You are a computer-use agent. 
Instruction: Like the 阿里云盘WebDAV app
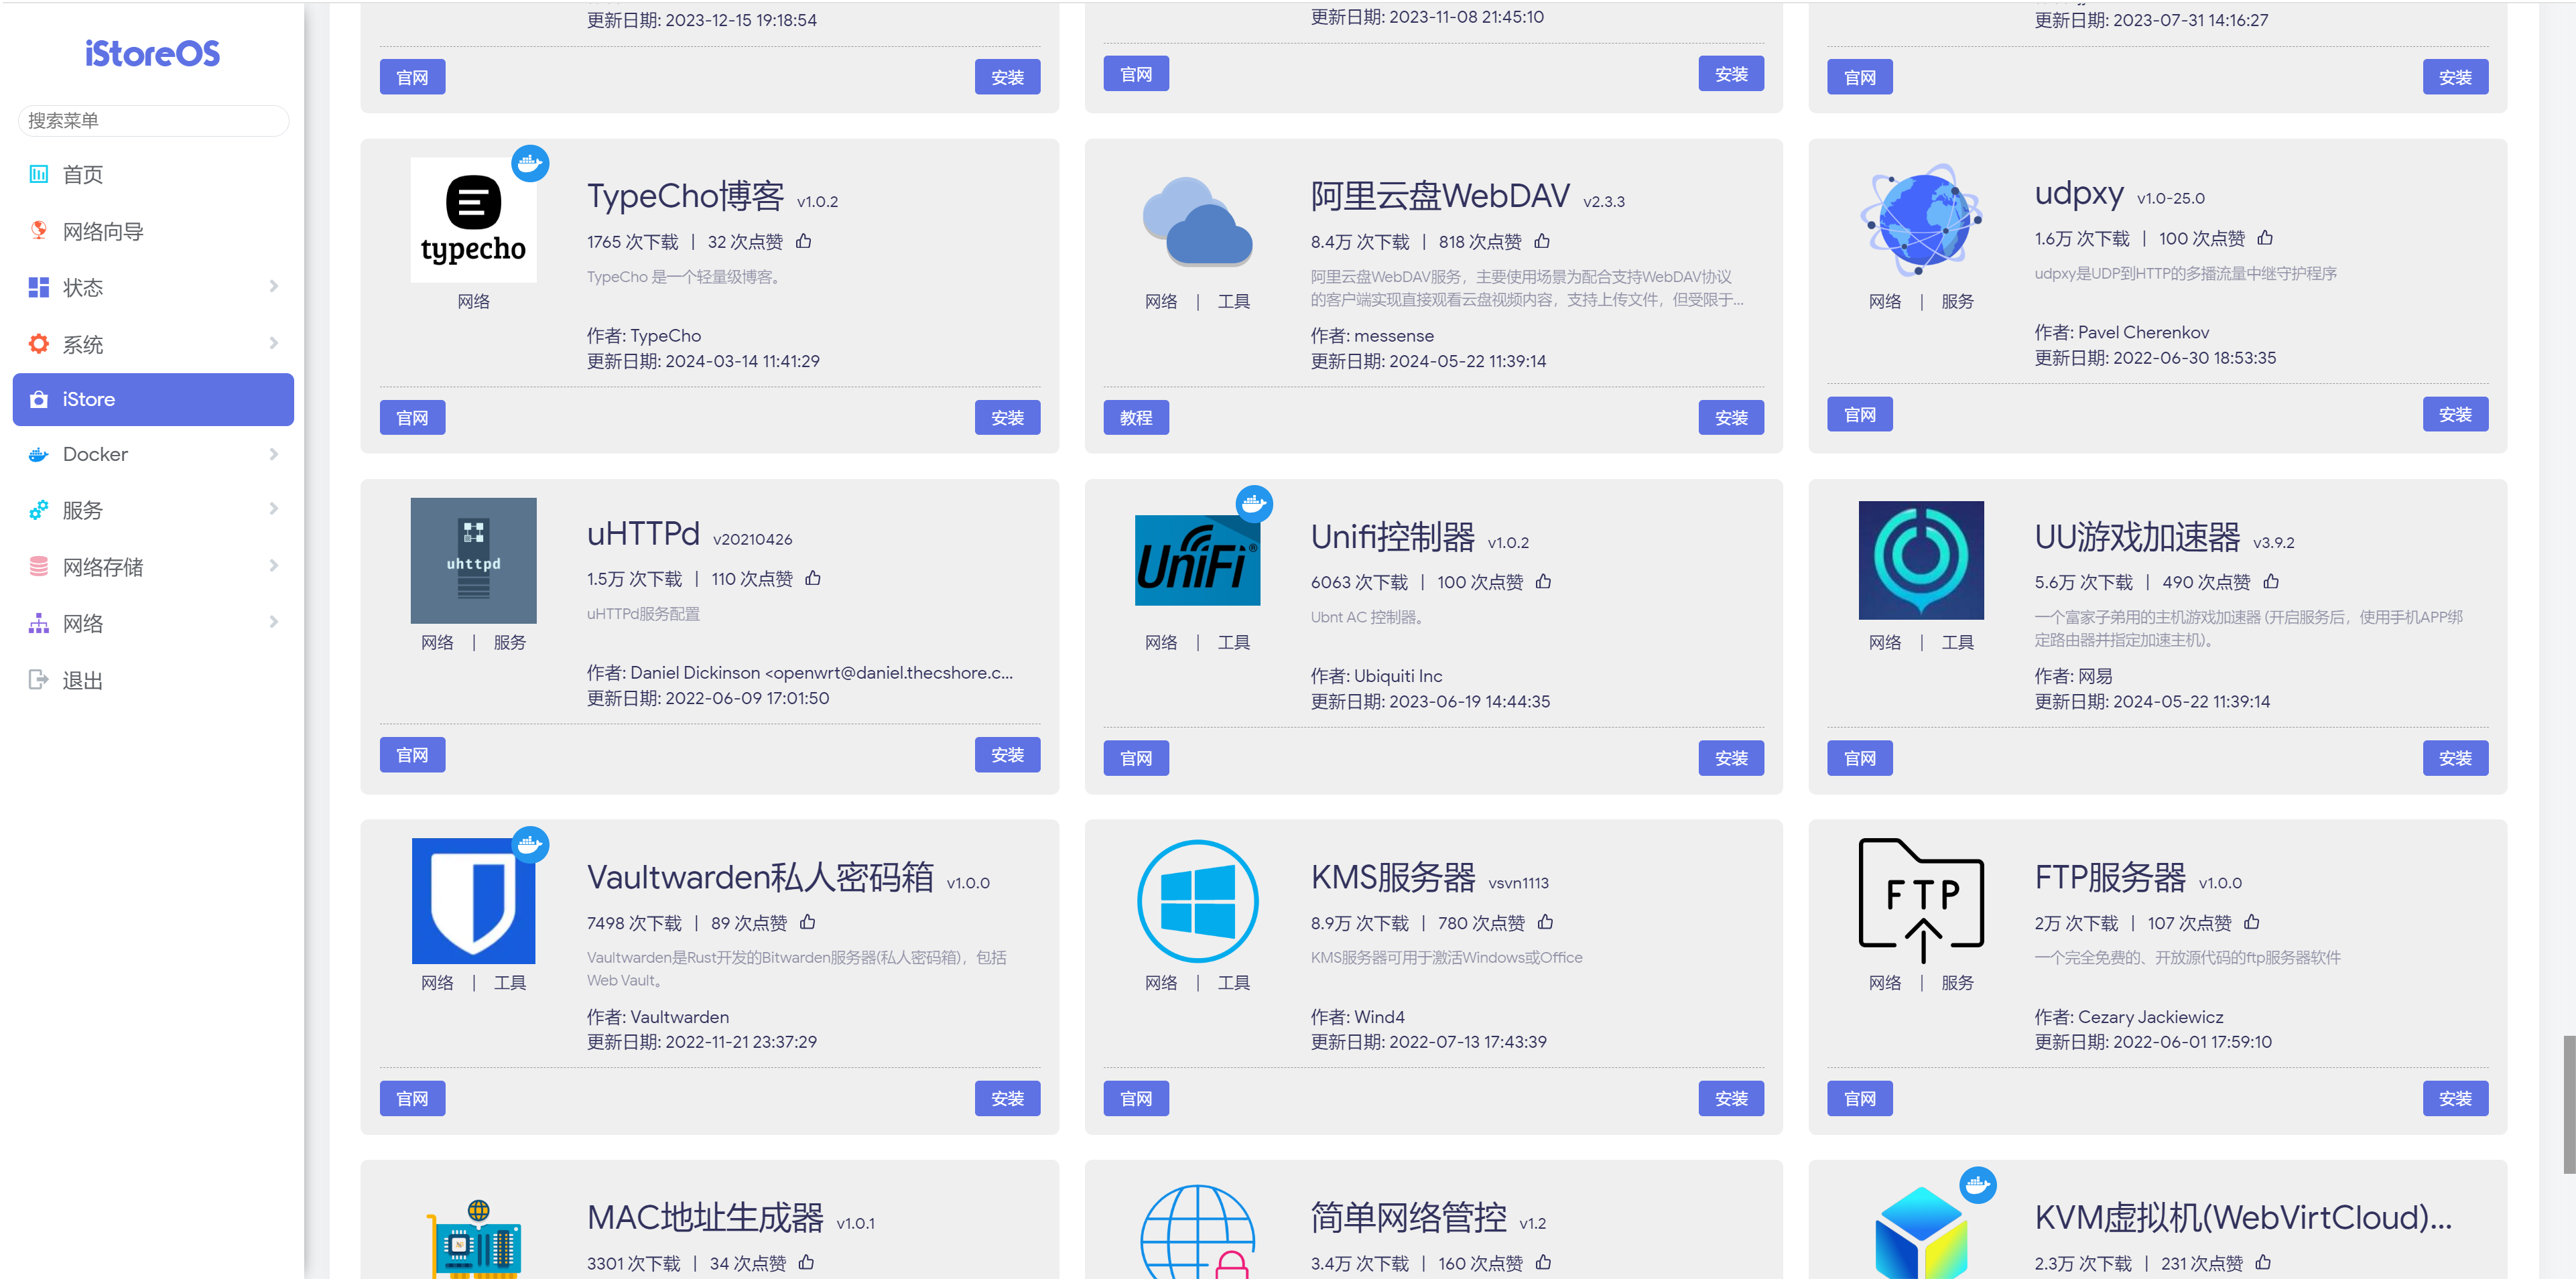[x=1542, y=241]
